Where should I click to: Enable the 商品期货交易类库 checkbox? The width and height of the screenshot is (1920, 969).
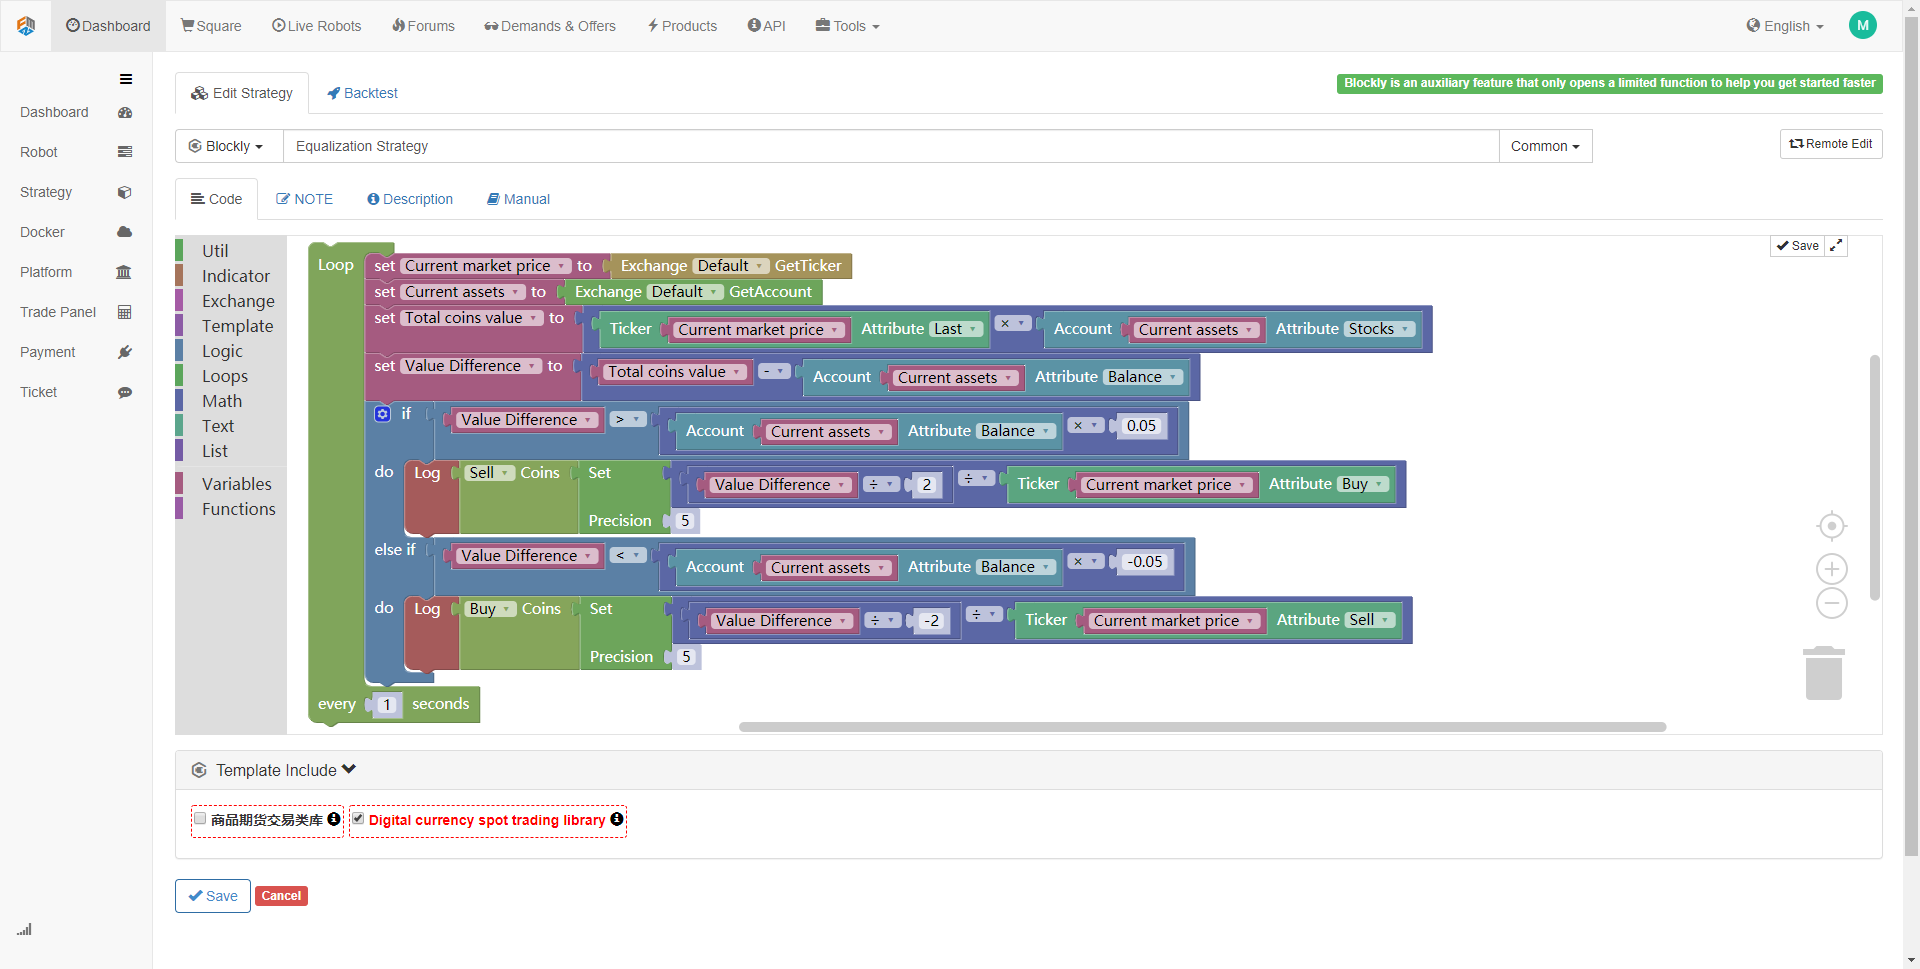click(200, 819)
